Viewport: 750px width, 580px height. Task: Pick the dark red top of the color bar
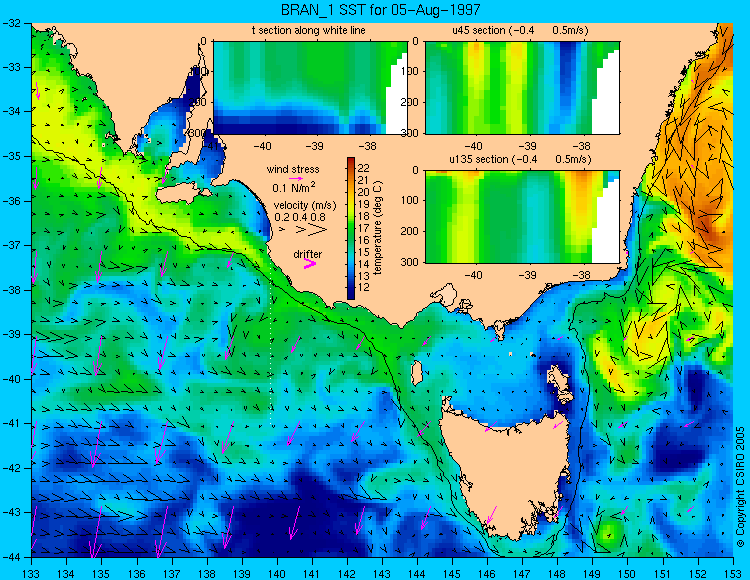[x=351, y=161]
